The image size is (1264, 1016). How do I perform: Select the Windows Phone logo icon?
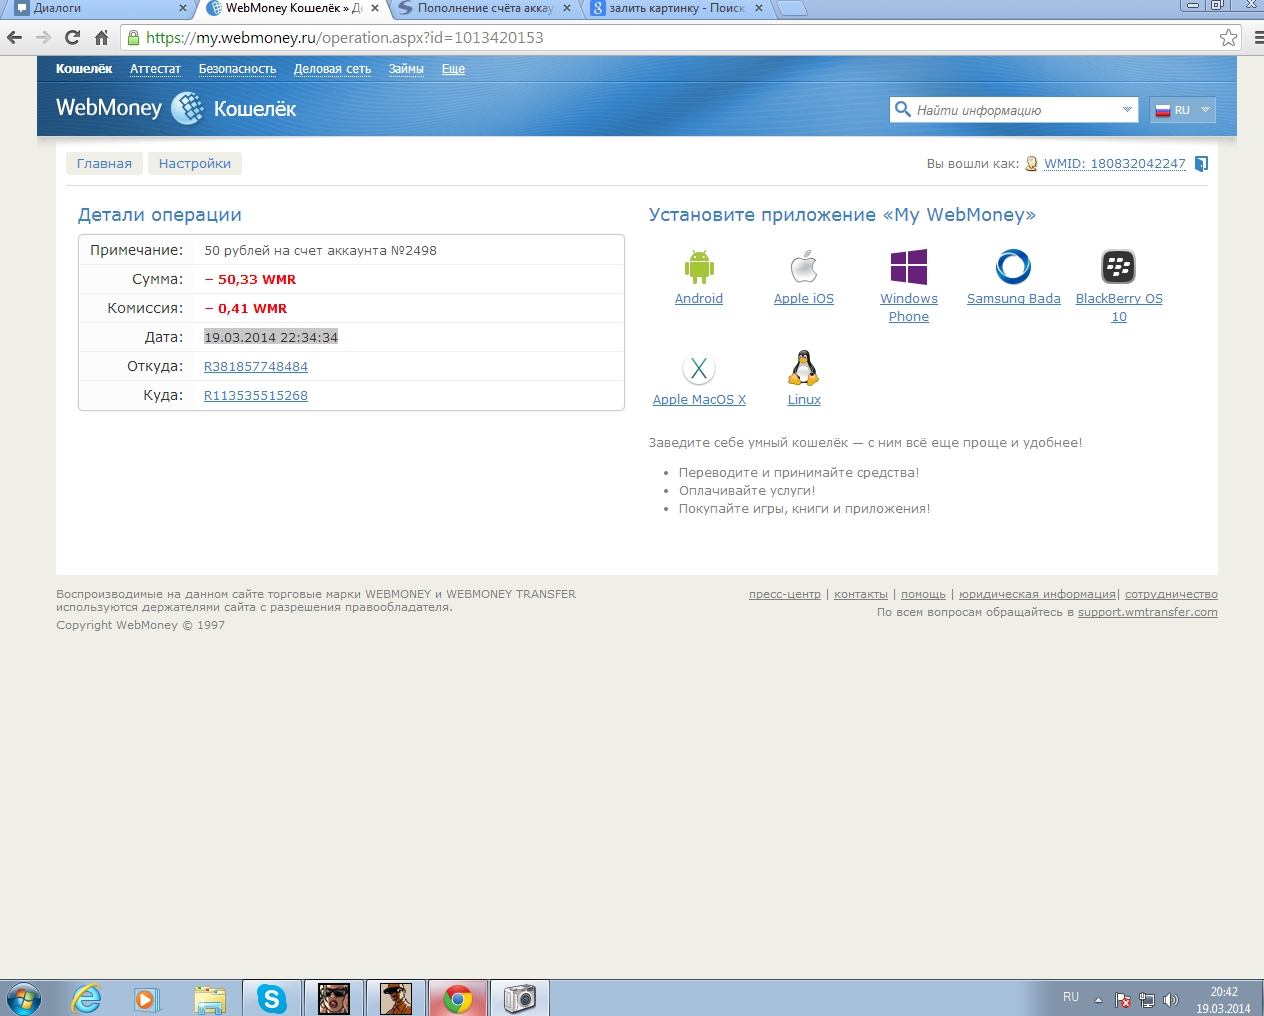909,267
